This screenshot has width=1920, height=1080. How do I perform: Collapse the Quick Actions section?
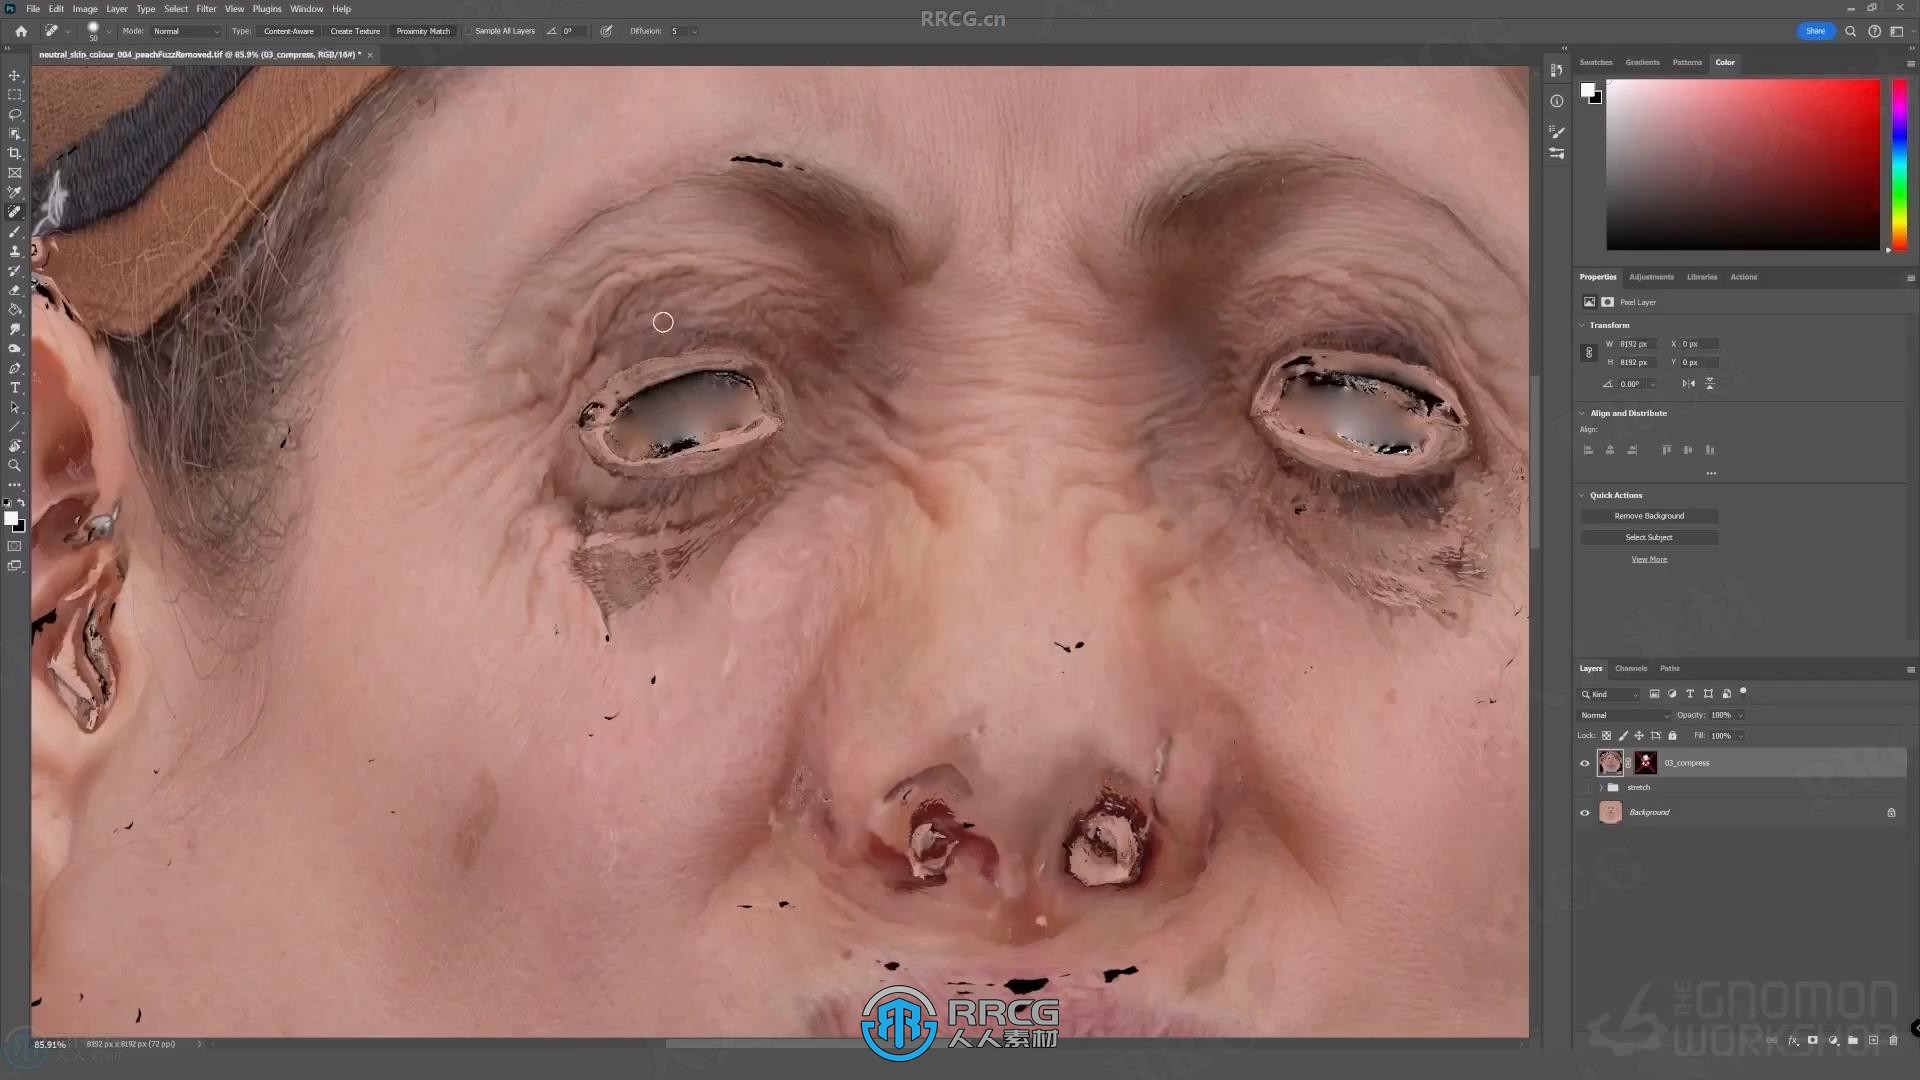(1582, 495)
